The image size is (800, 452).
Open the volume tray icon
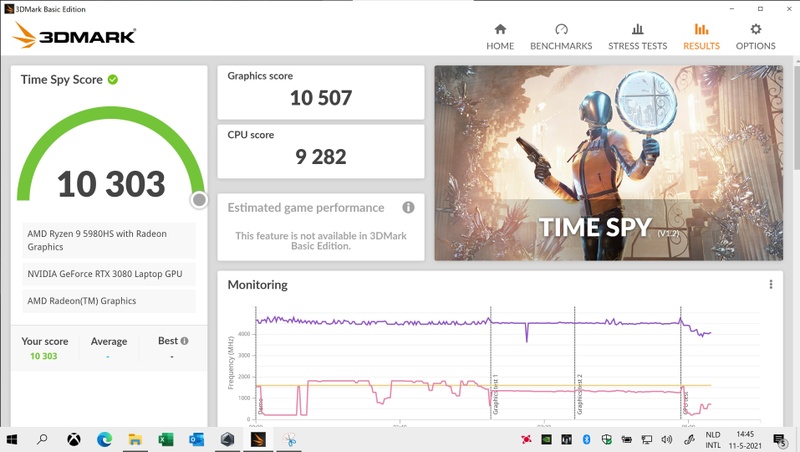[666, 439]
